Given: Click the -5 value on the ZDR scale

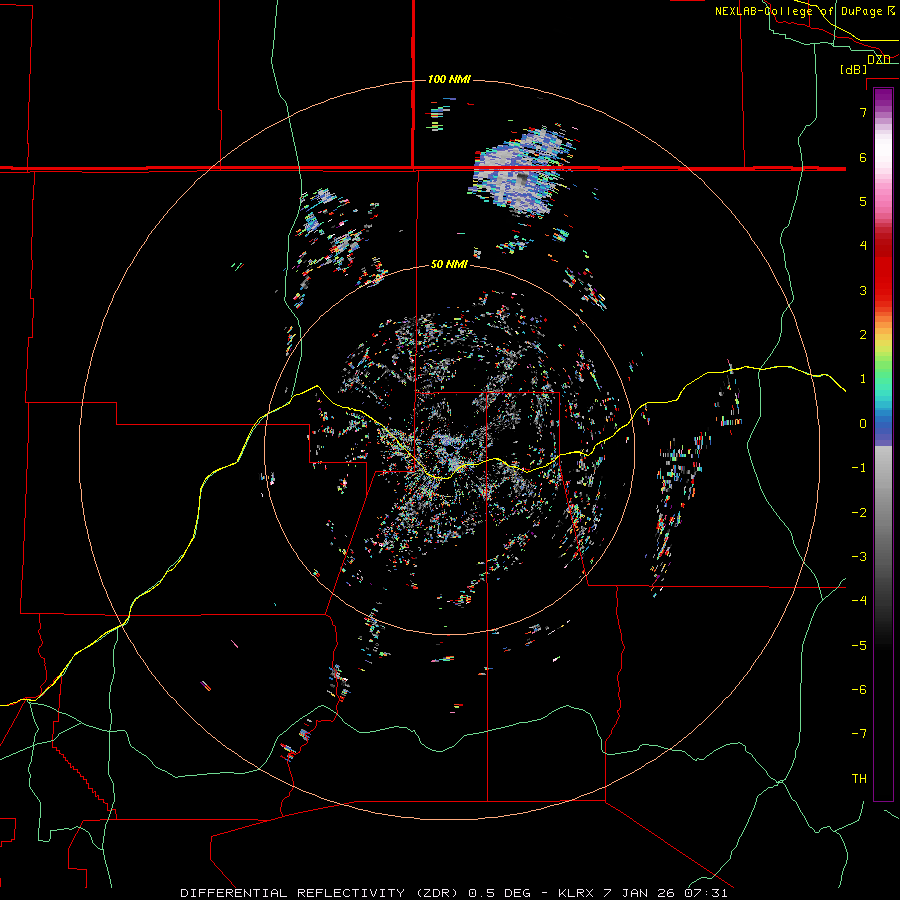Looking at the screenshot, I should (x=859, y=646).
